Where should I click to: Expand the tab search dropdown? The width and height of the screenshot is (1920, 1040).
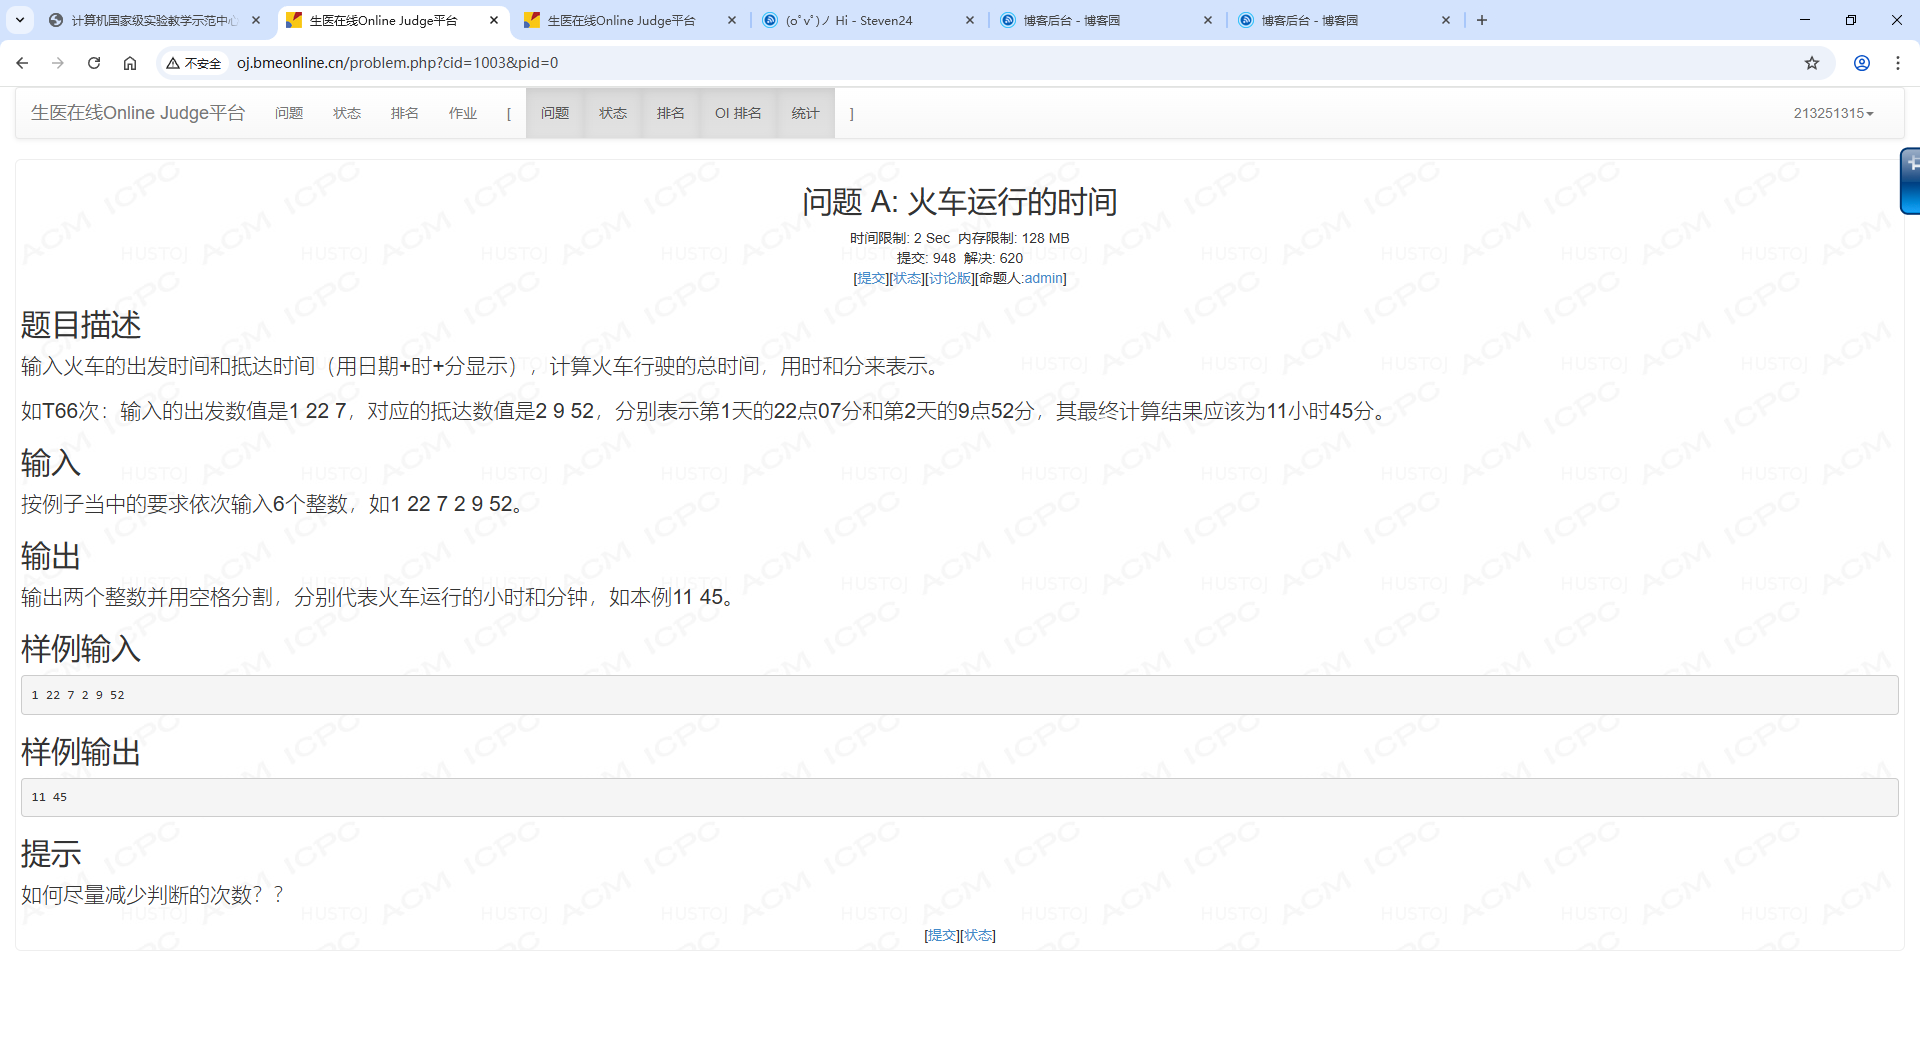[x=20, y=20]
